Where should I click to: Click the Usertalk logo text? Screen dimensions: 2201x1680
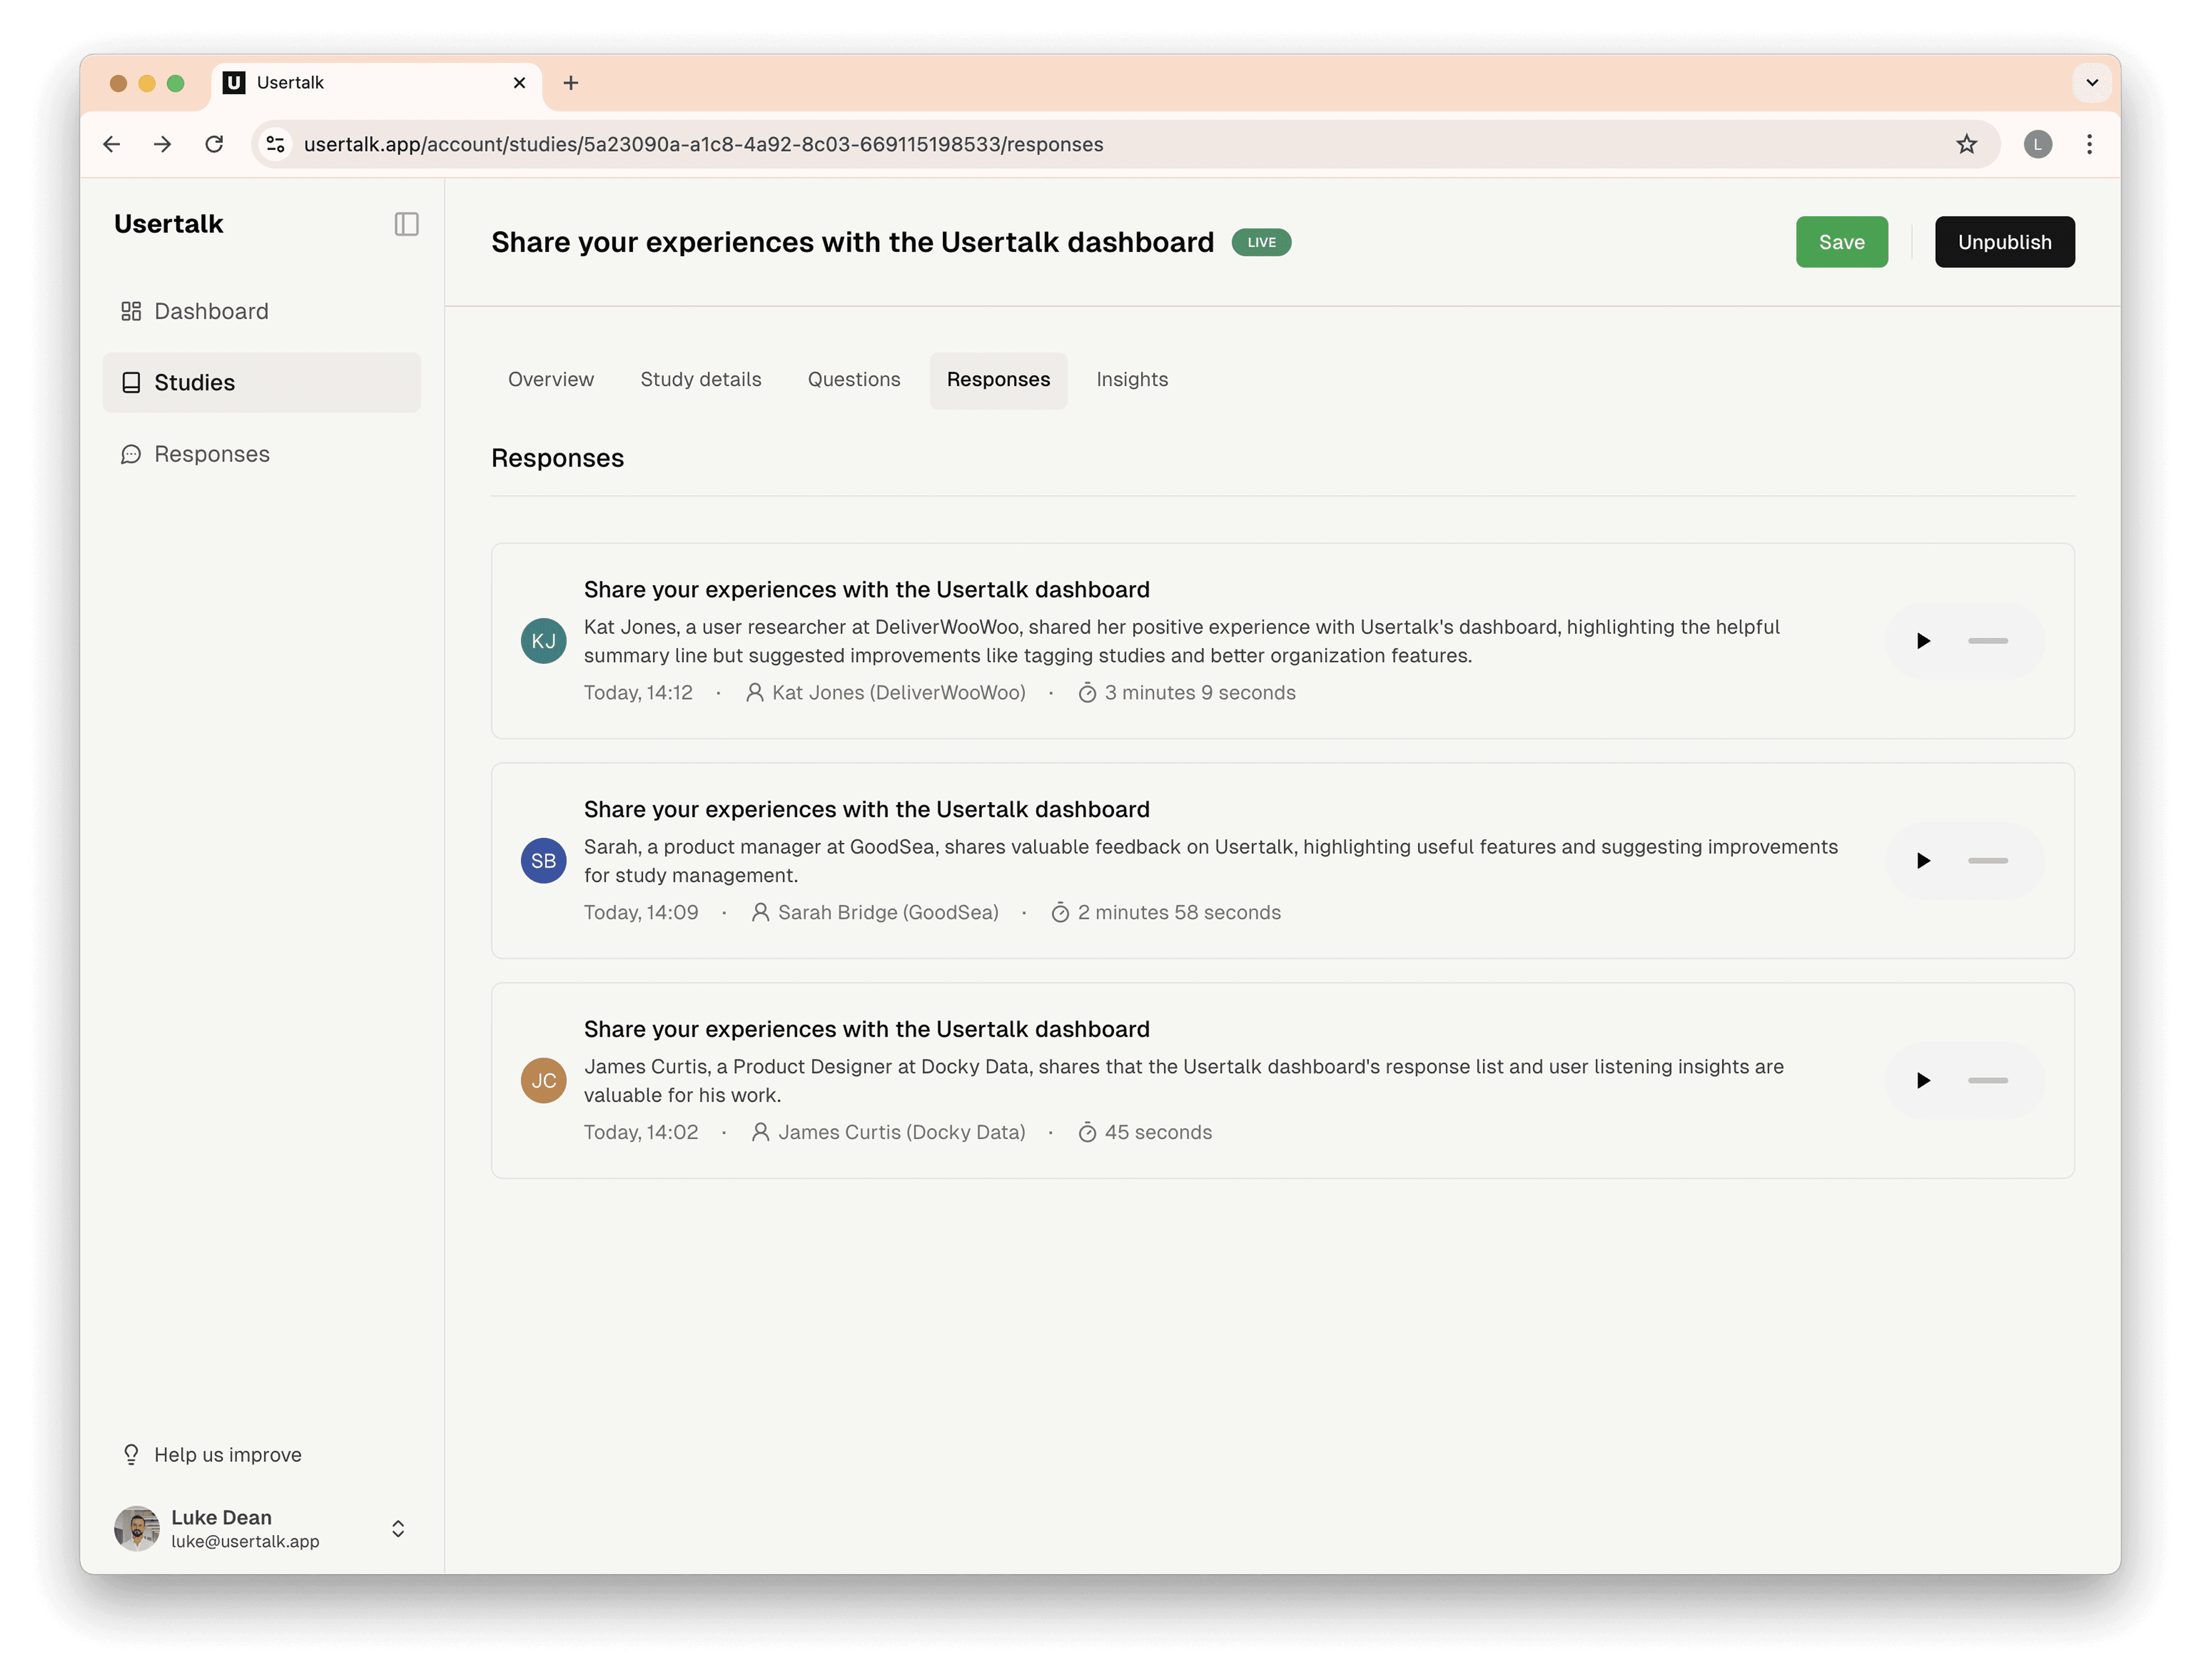169,224
